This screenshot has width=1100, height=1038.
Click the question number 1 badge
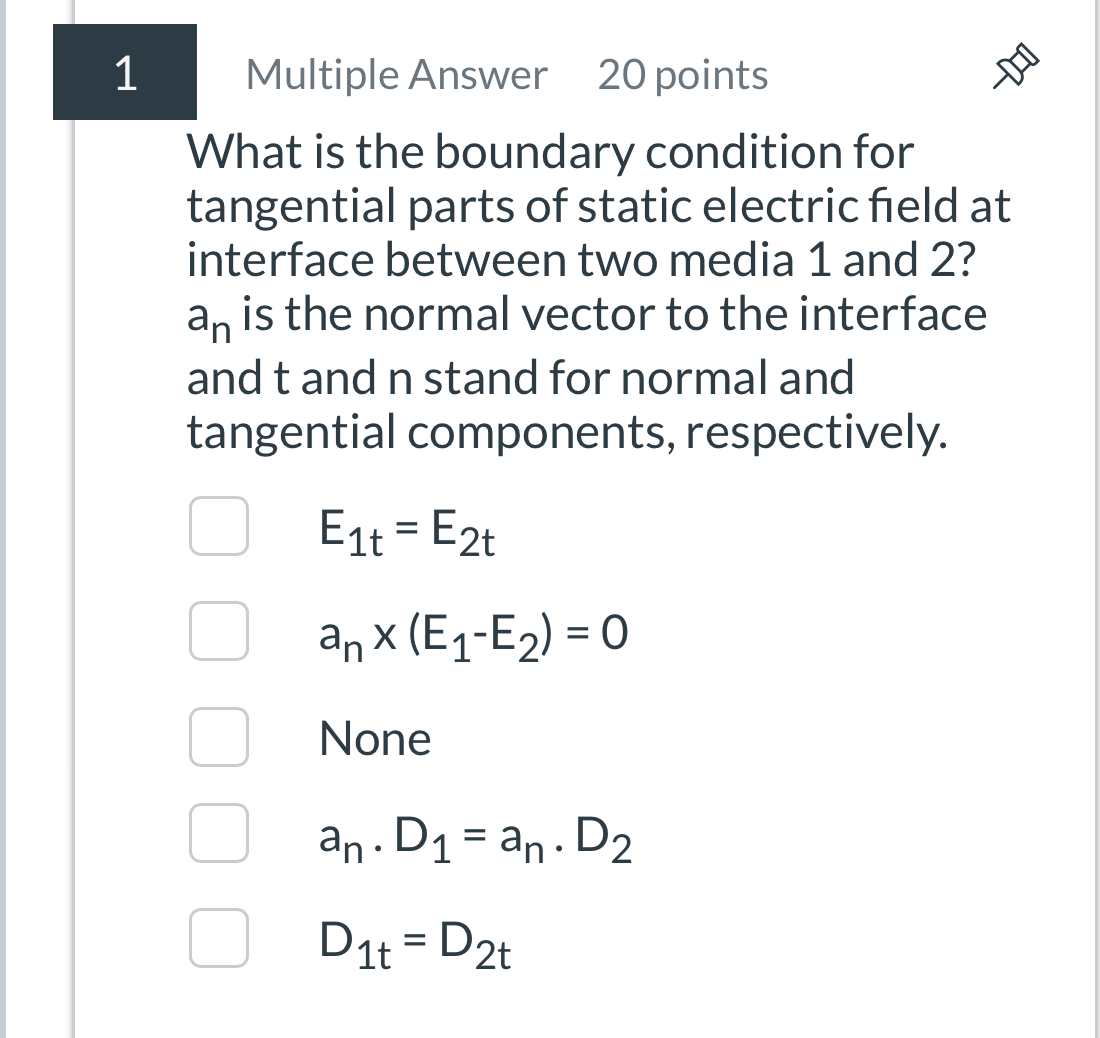[x=125, y=70]
